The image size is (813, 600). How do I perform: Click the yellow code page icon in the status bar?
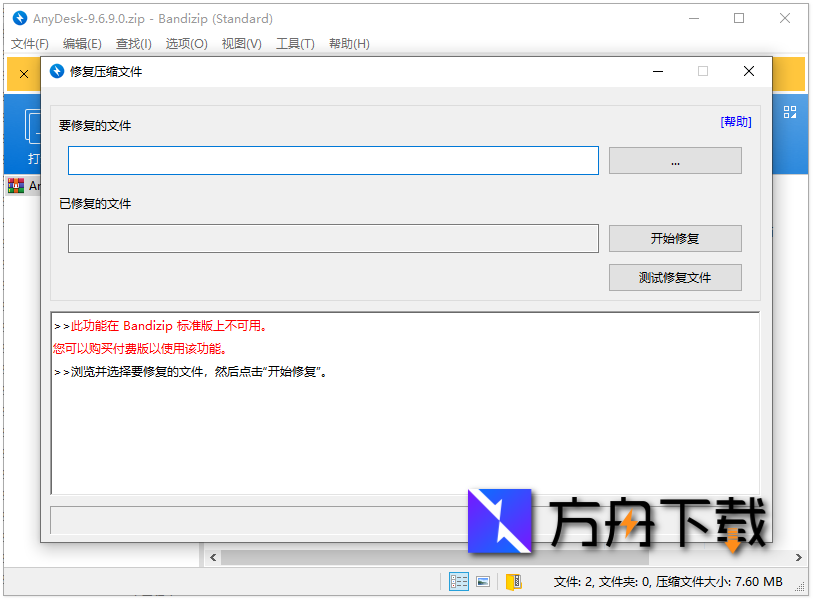(x=514, y=581)
